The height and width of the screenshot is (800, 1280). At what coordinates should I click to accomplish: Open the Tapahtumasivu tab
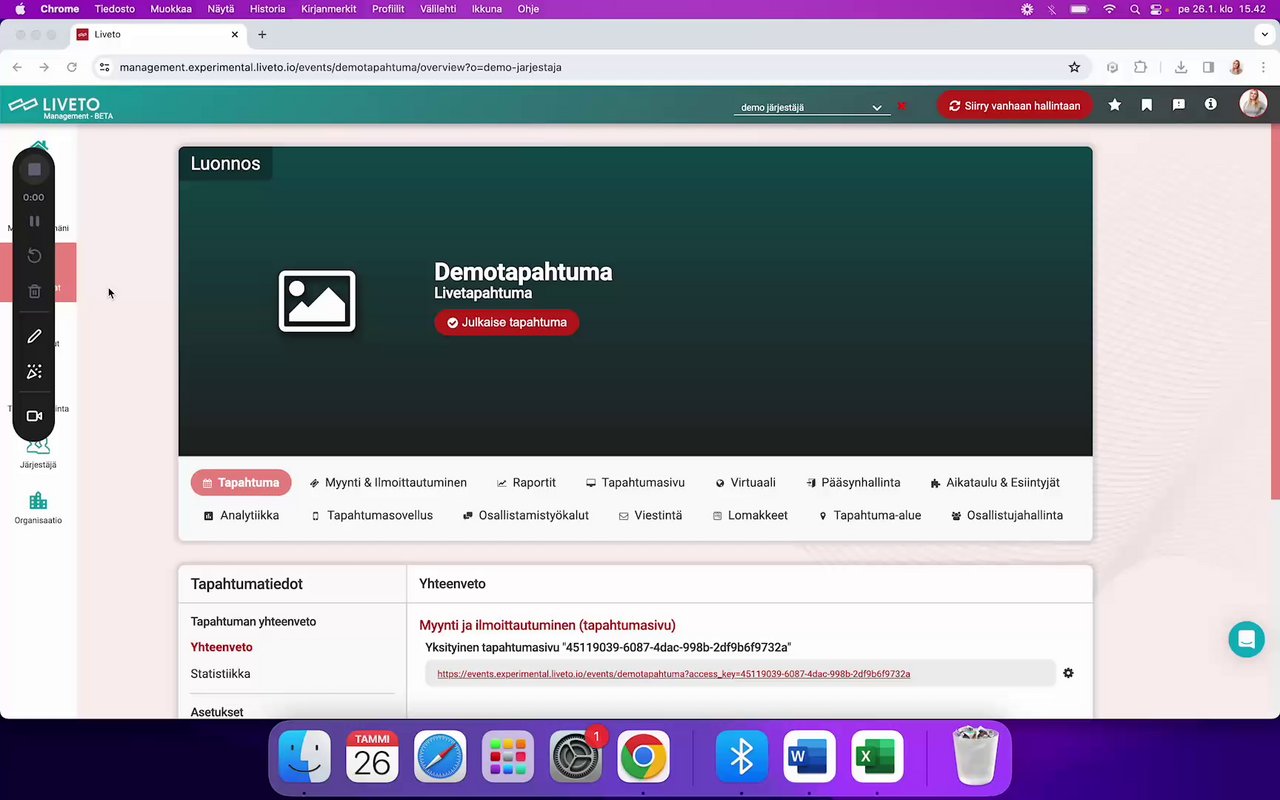point(635,482)
